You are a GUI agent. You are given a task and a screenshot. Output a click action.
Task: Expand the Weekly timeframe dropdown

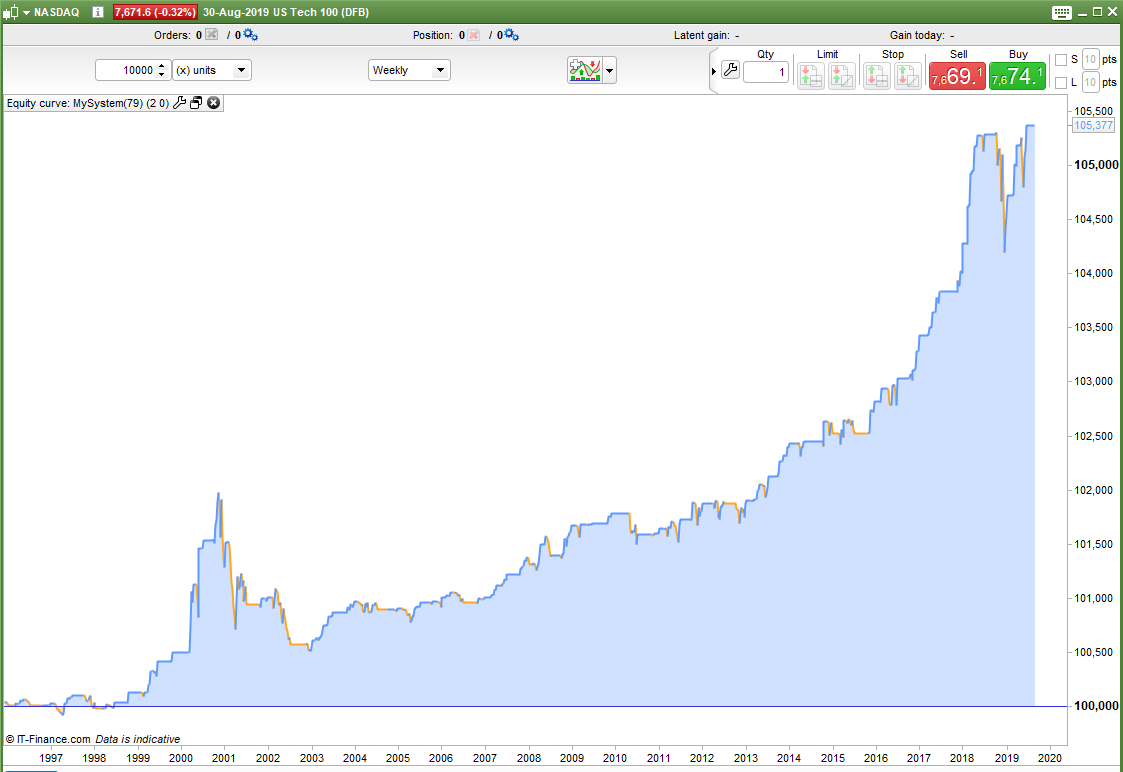click(409, 70)
